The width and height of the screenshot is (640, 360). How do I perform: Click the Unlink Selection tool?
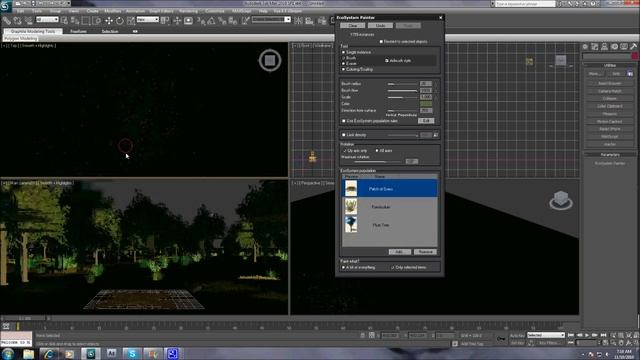pos(18,20)
